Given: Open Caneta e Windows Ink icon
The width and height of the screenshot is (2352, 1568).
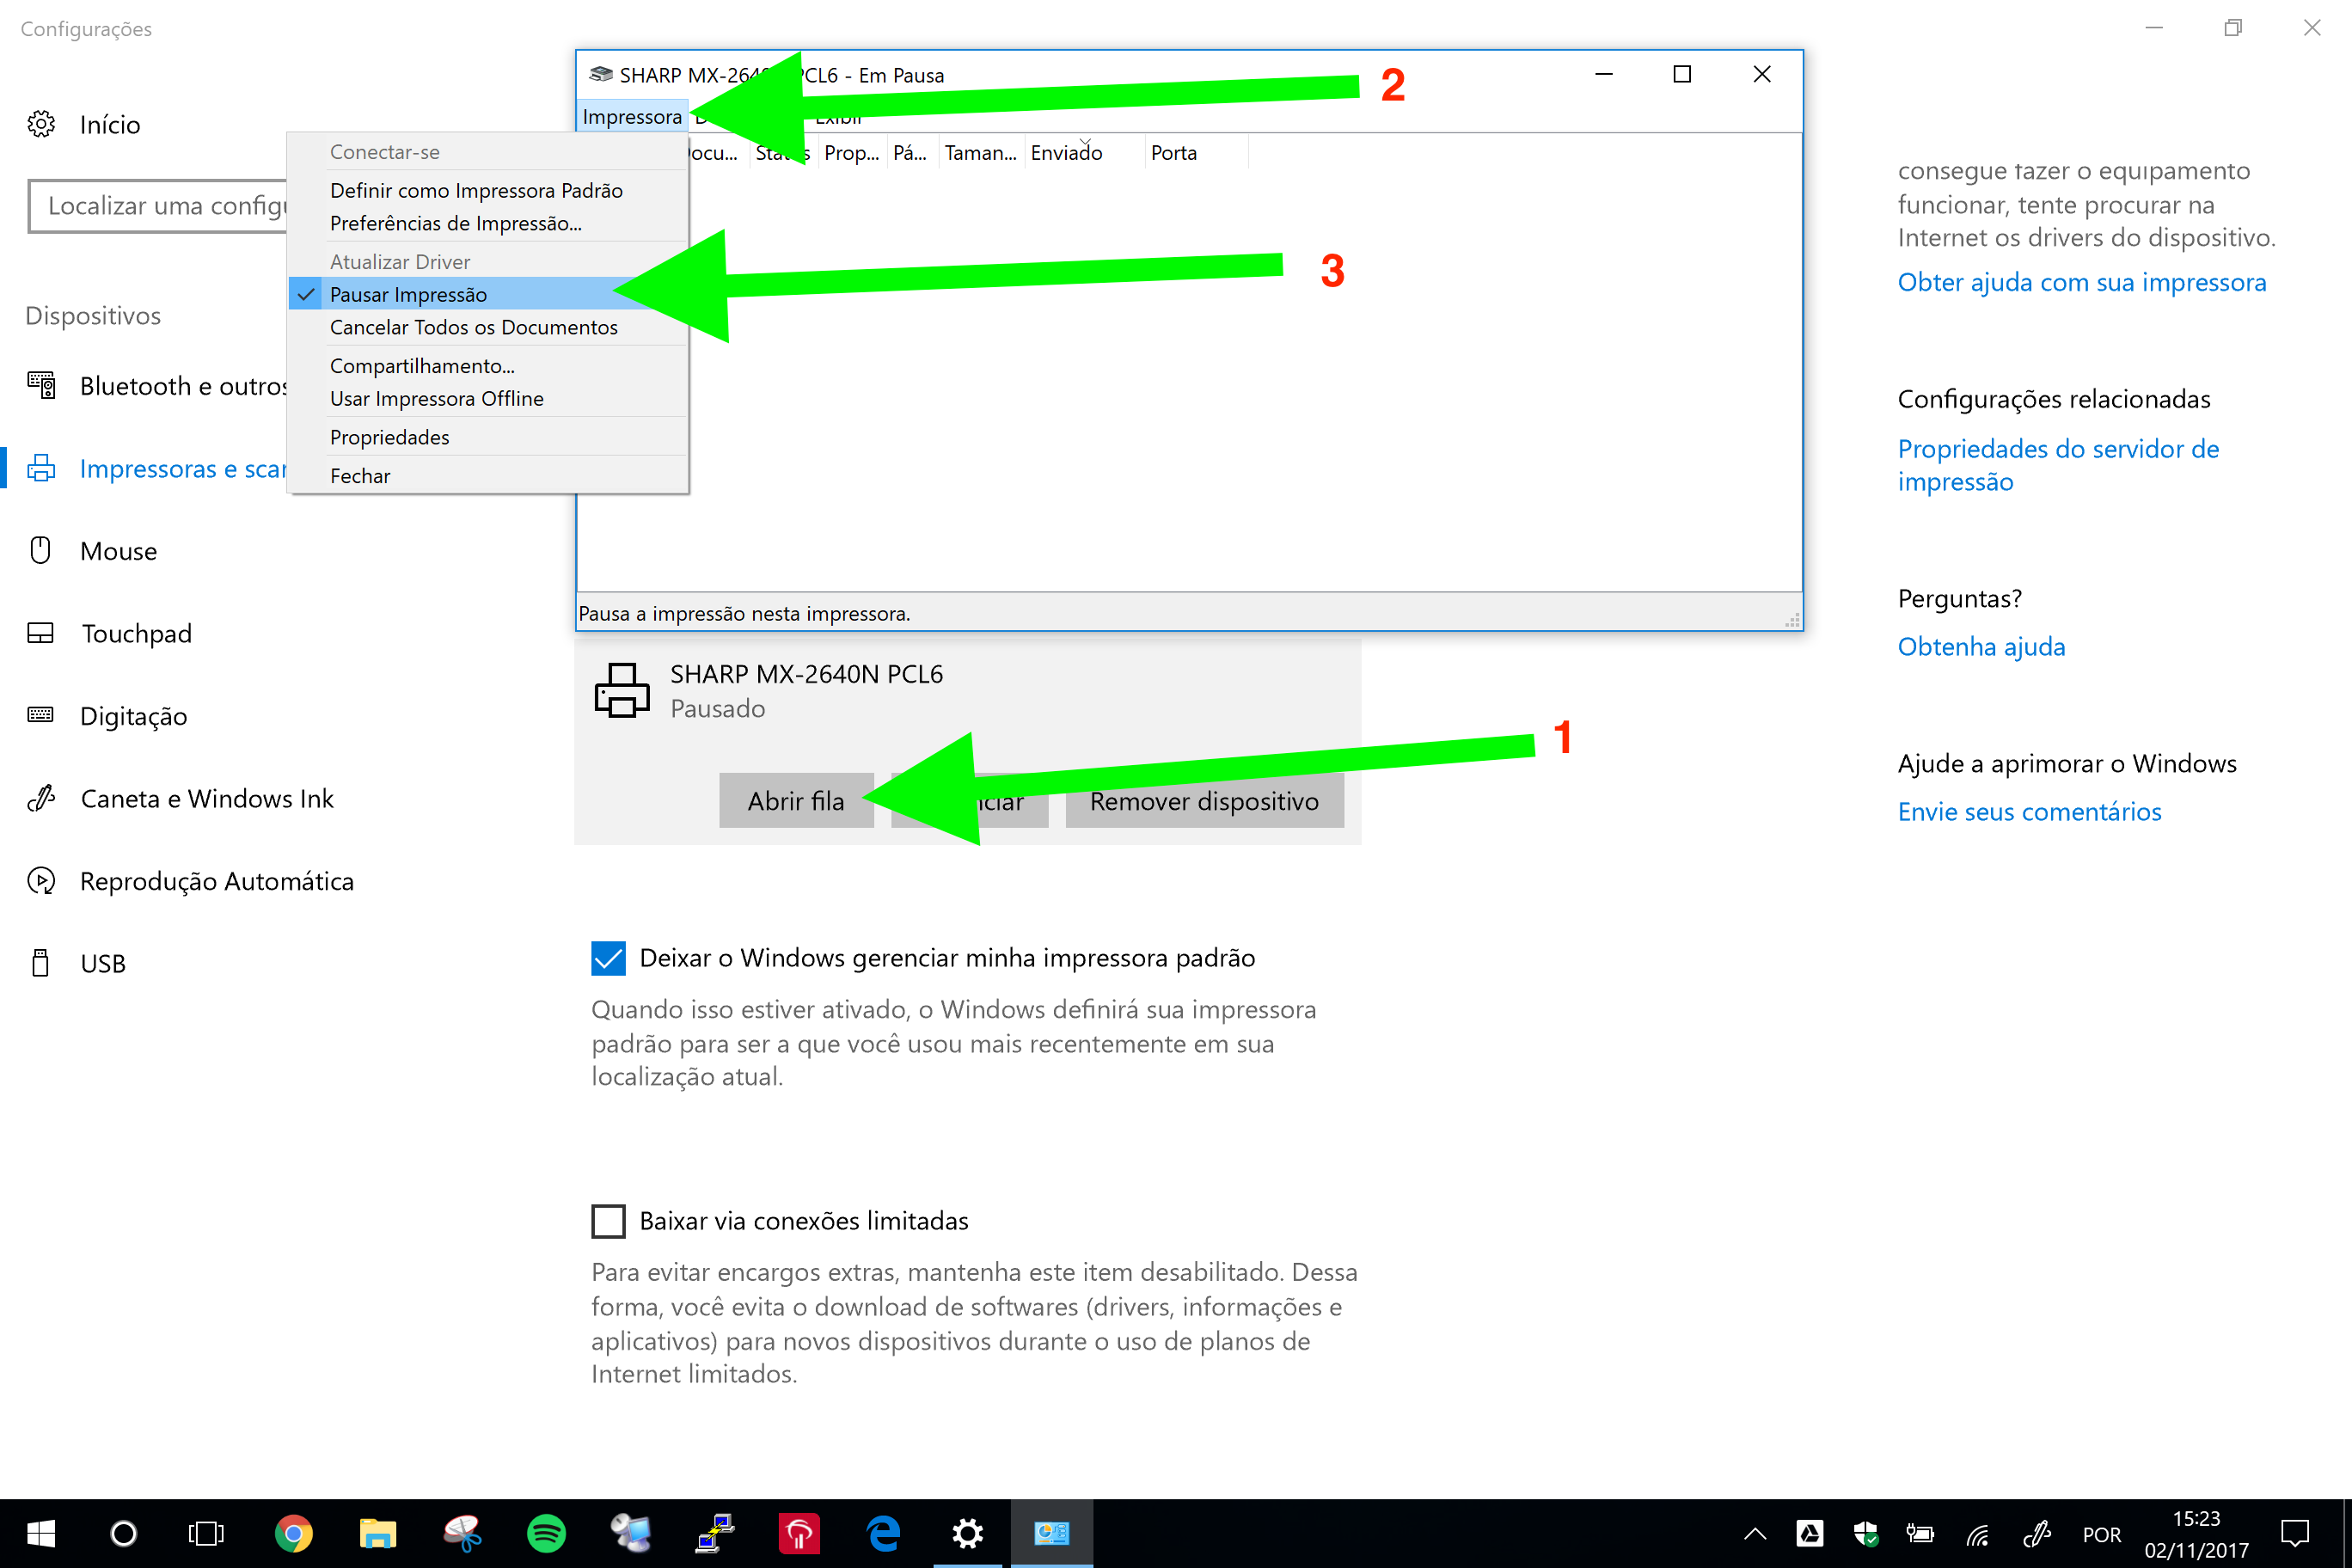Looking at the screenshot, I should tap(41, 798).
